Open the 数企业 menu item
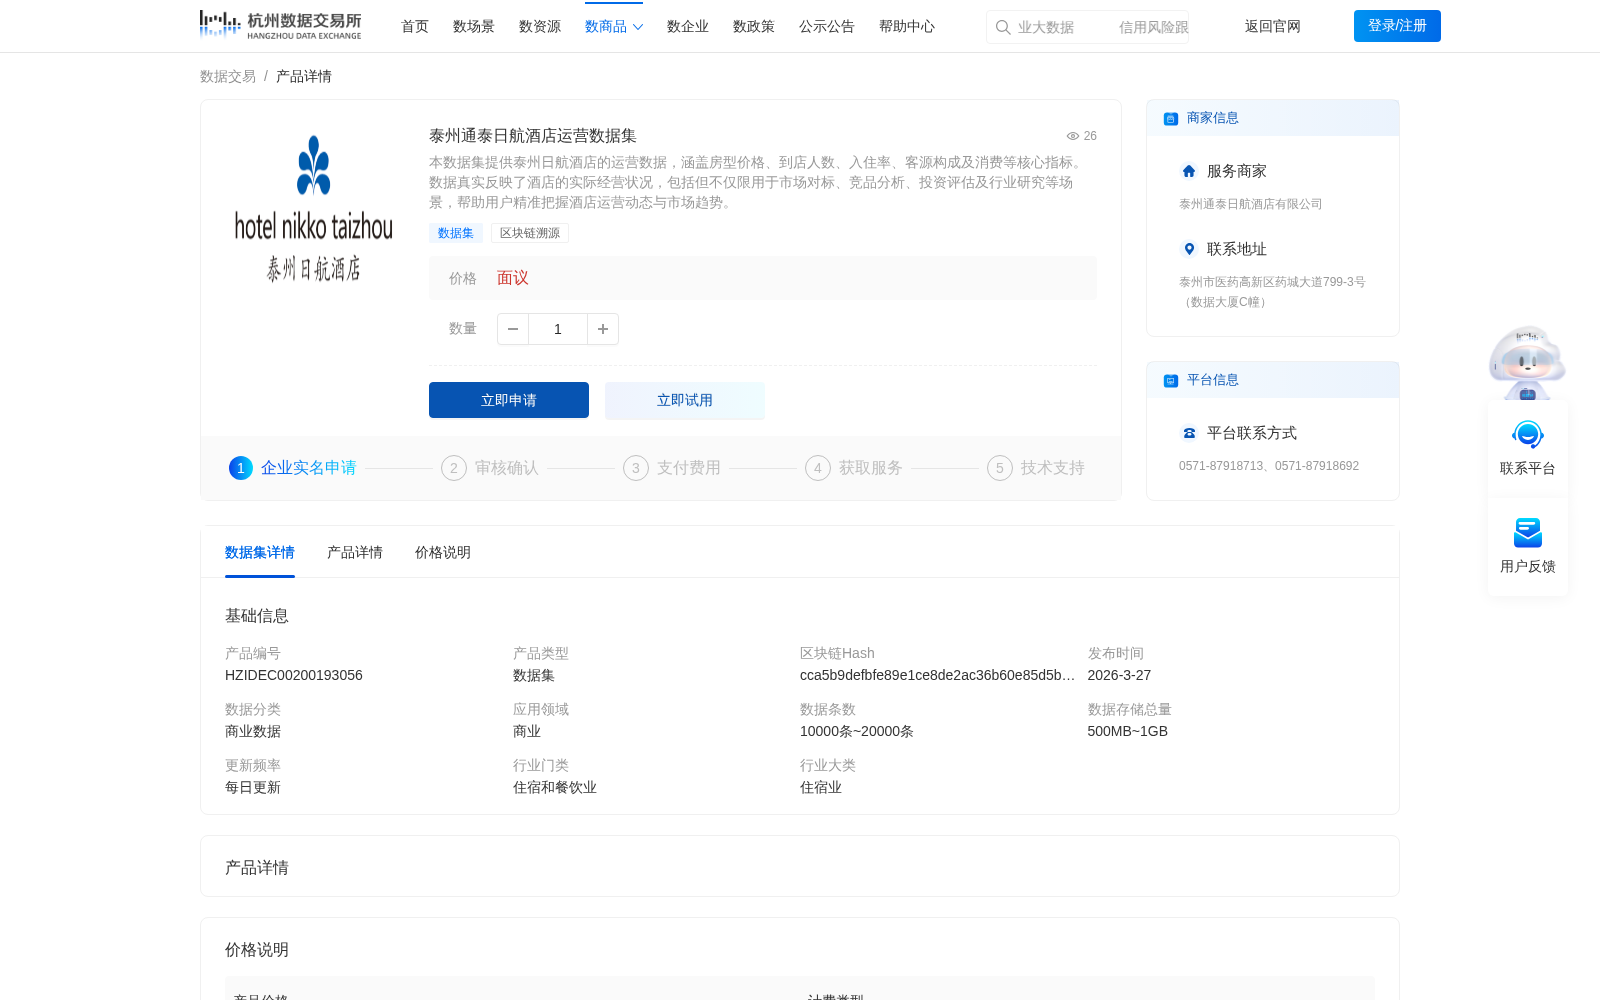The width and height of the screenshot is (1600, 1000). 688,27
